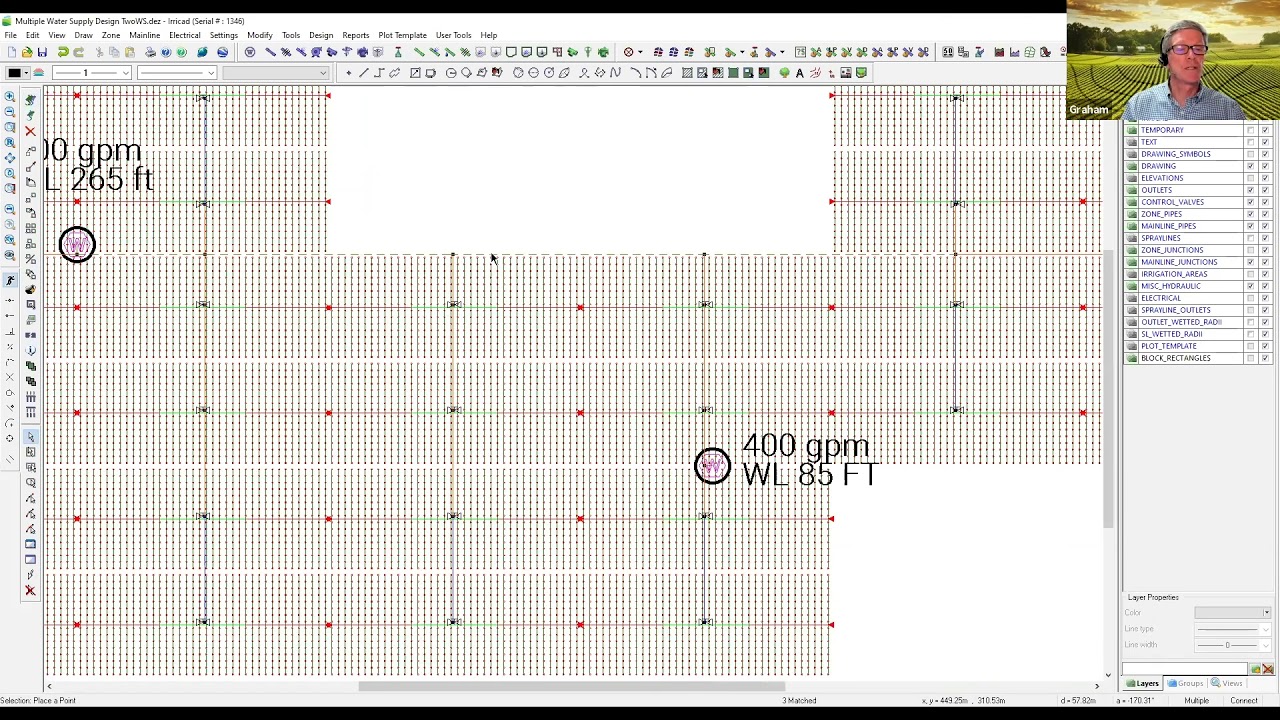
Task: Open the File menu
Action: 10,35
